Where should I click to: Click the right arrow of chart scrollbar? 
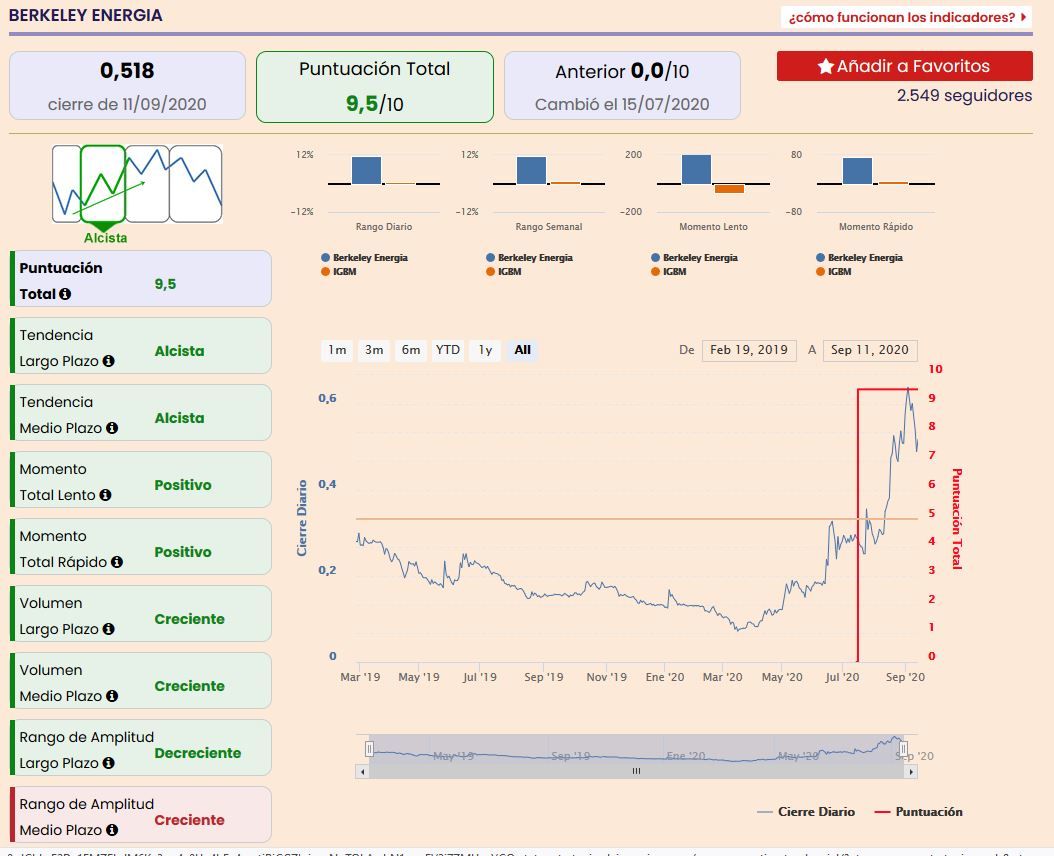tap(911, 771)
